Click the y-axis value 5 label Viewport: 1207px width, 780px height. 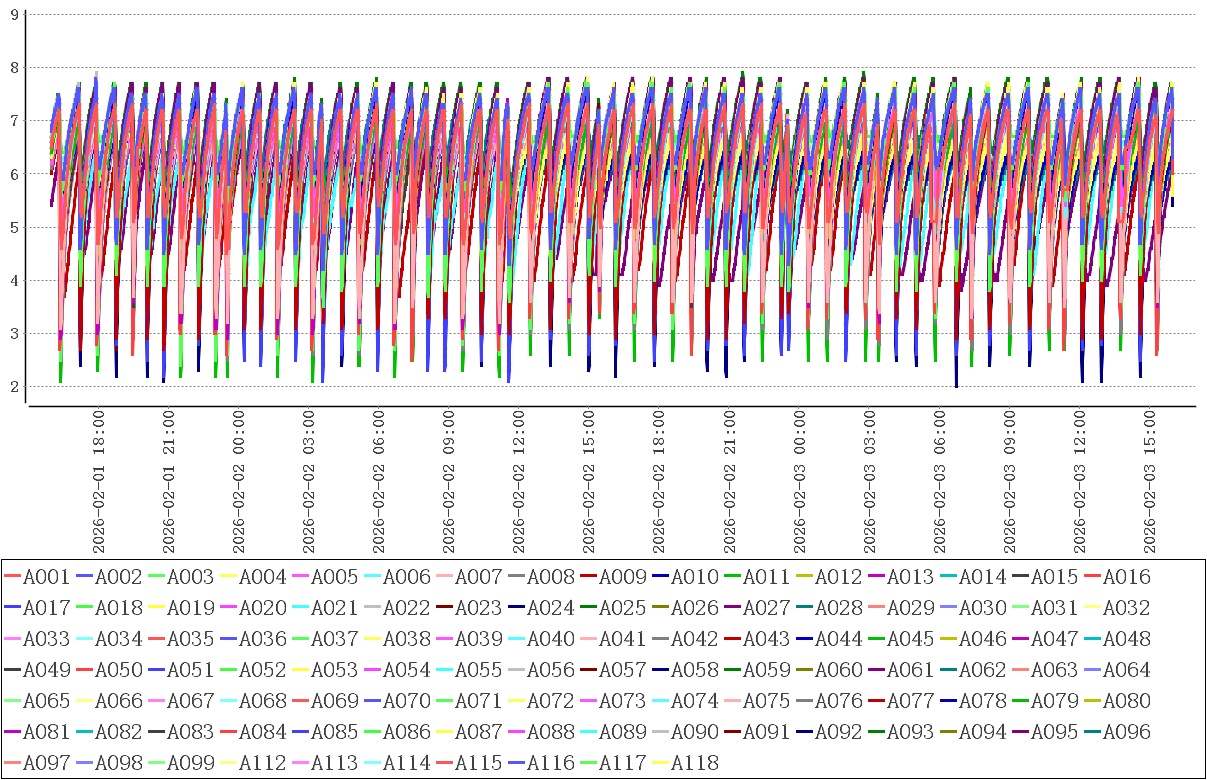tap(13, 227)
